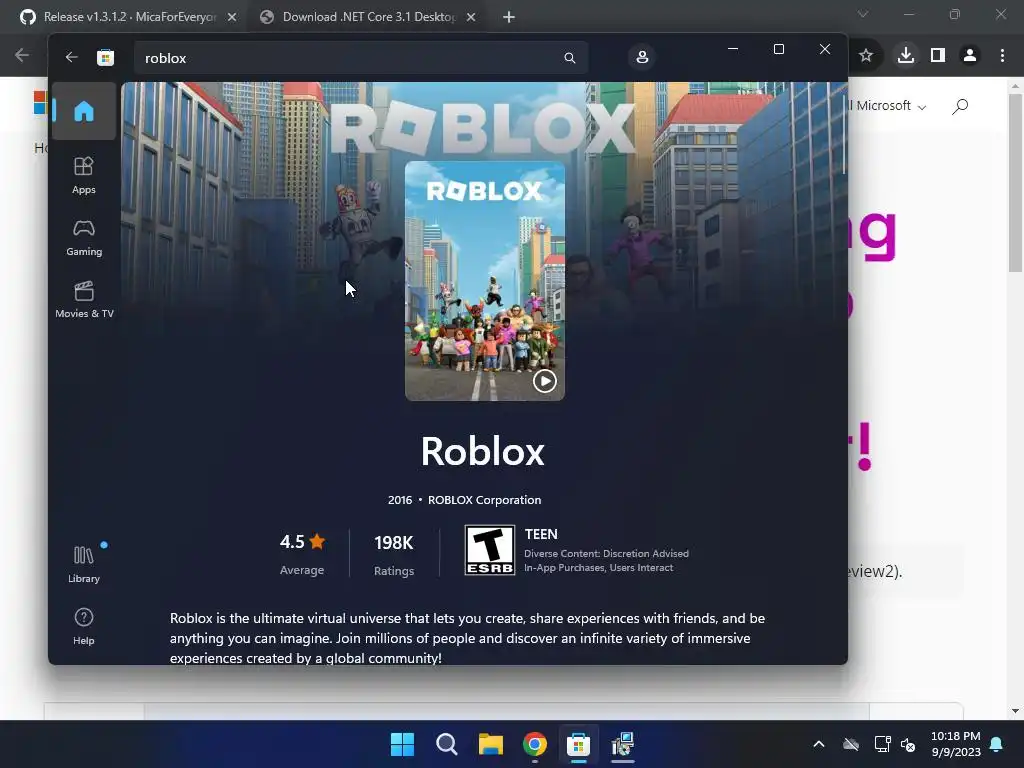The image size is (1024, 768).
Task: Open Windows Start menu
Action: pos(402,744)
